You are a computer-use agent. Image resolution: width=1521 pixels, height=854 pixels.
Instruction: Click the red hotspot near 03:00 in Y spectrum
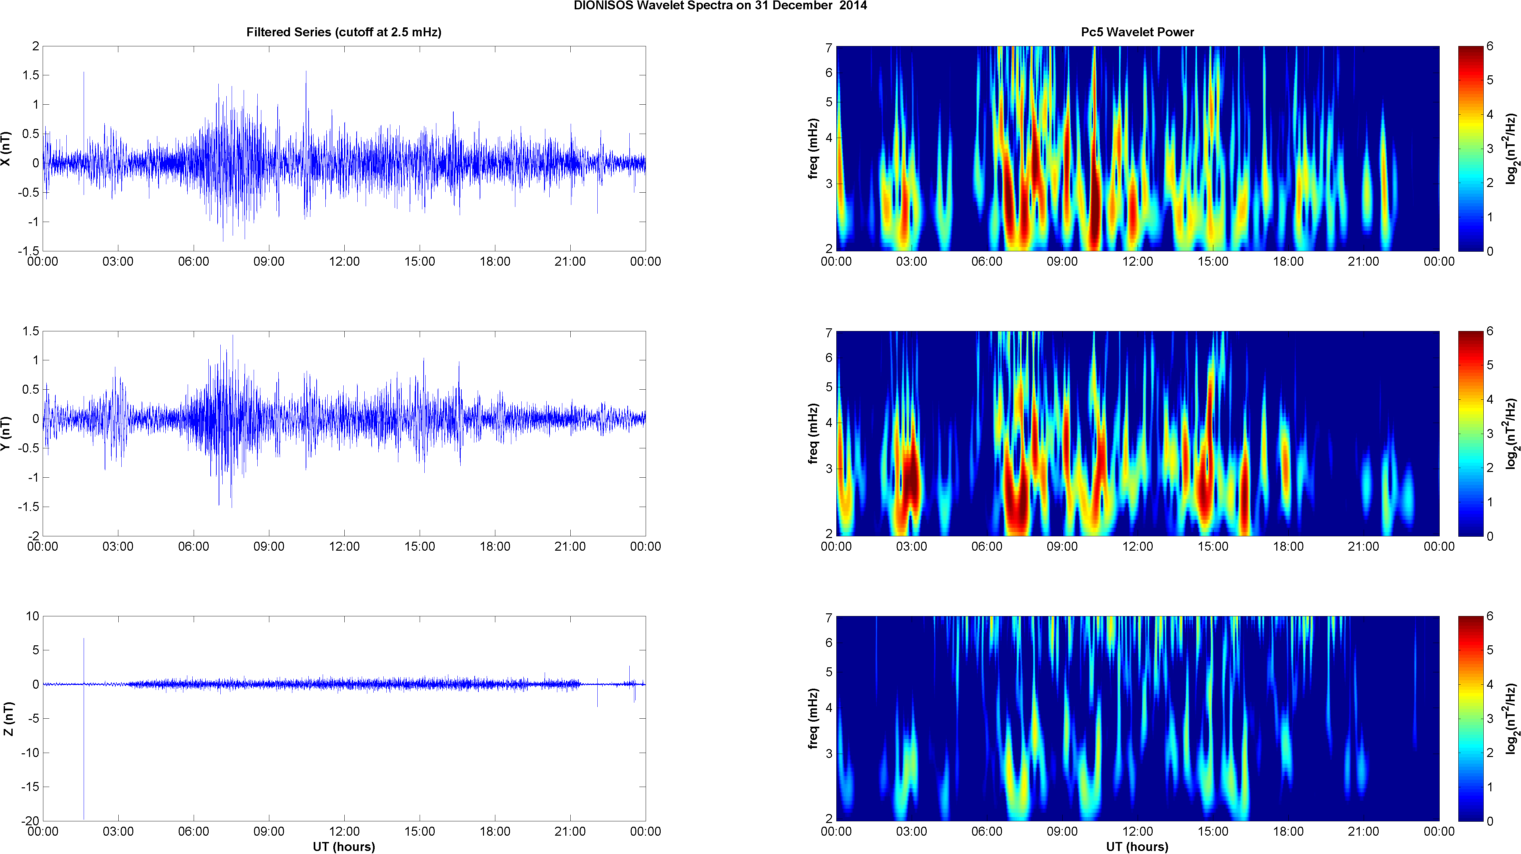click(x=909, y=480)
